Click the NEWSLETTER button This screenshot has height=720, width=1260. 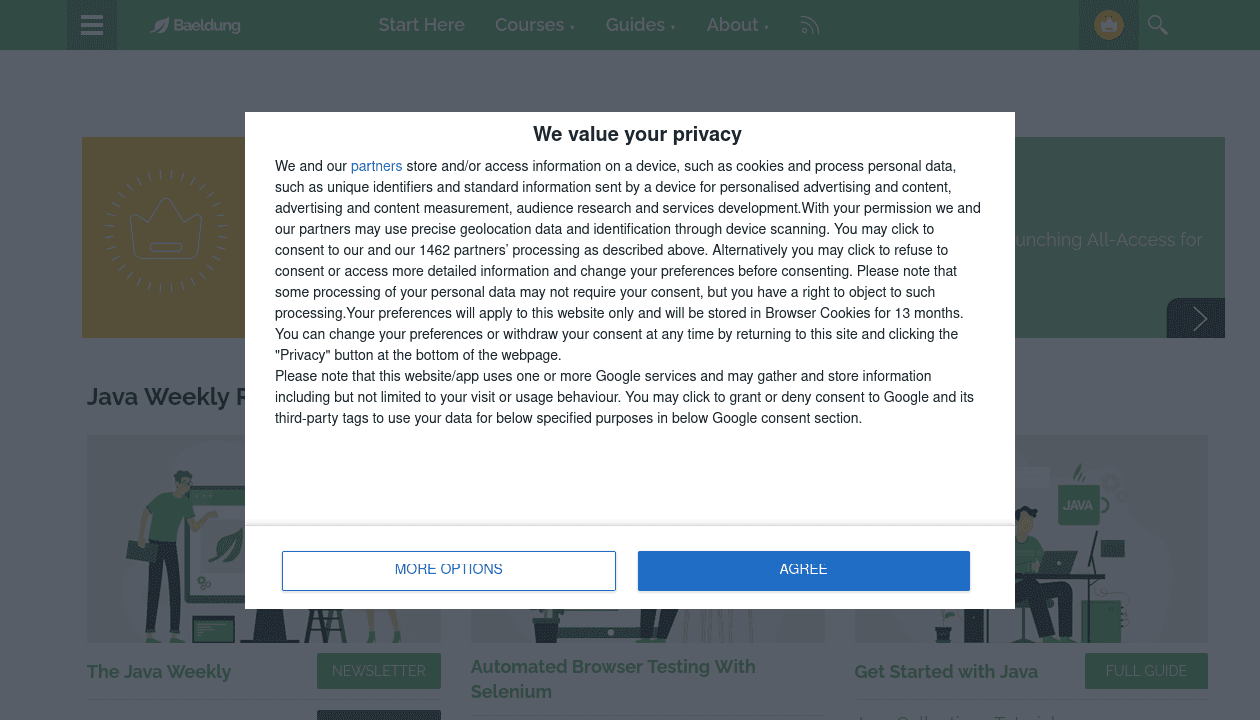(x=378, y=671)
